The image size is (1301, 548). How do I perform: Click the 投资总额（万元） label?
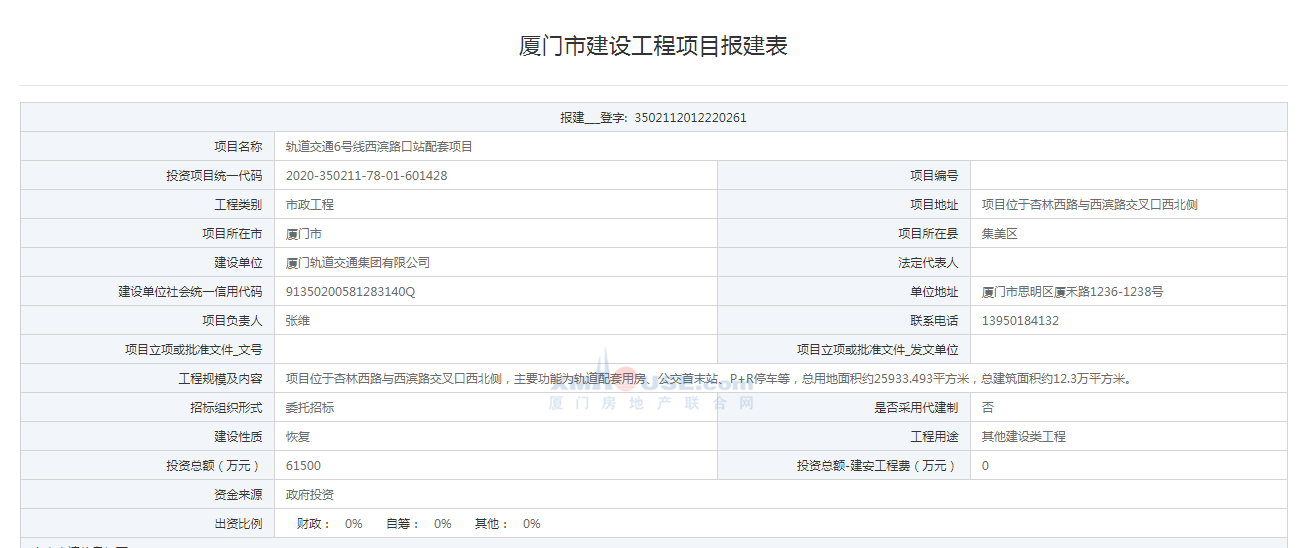[214, 466]
